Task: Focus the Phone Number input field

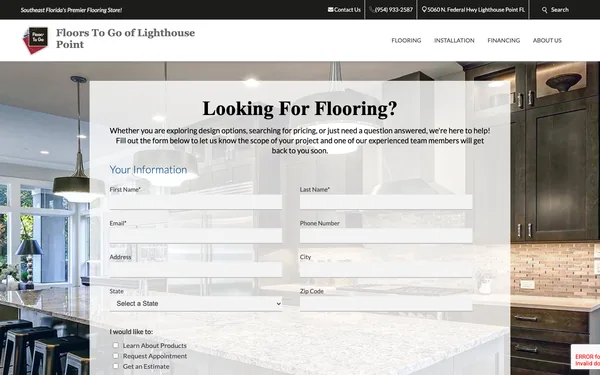Action: (386, 236)
